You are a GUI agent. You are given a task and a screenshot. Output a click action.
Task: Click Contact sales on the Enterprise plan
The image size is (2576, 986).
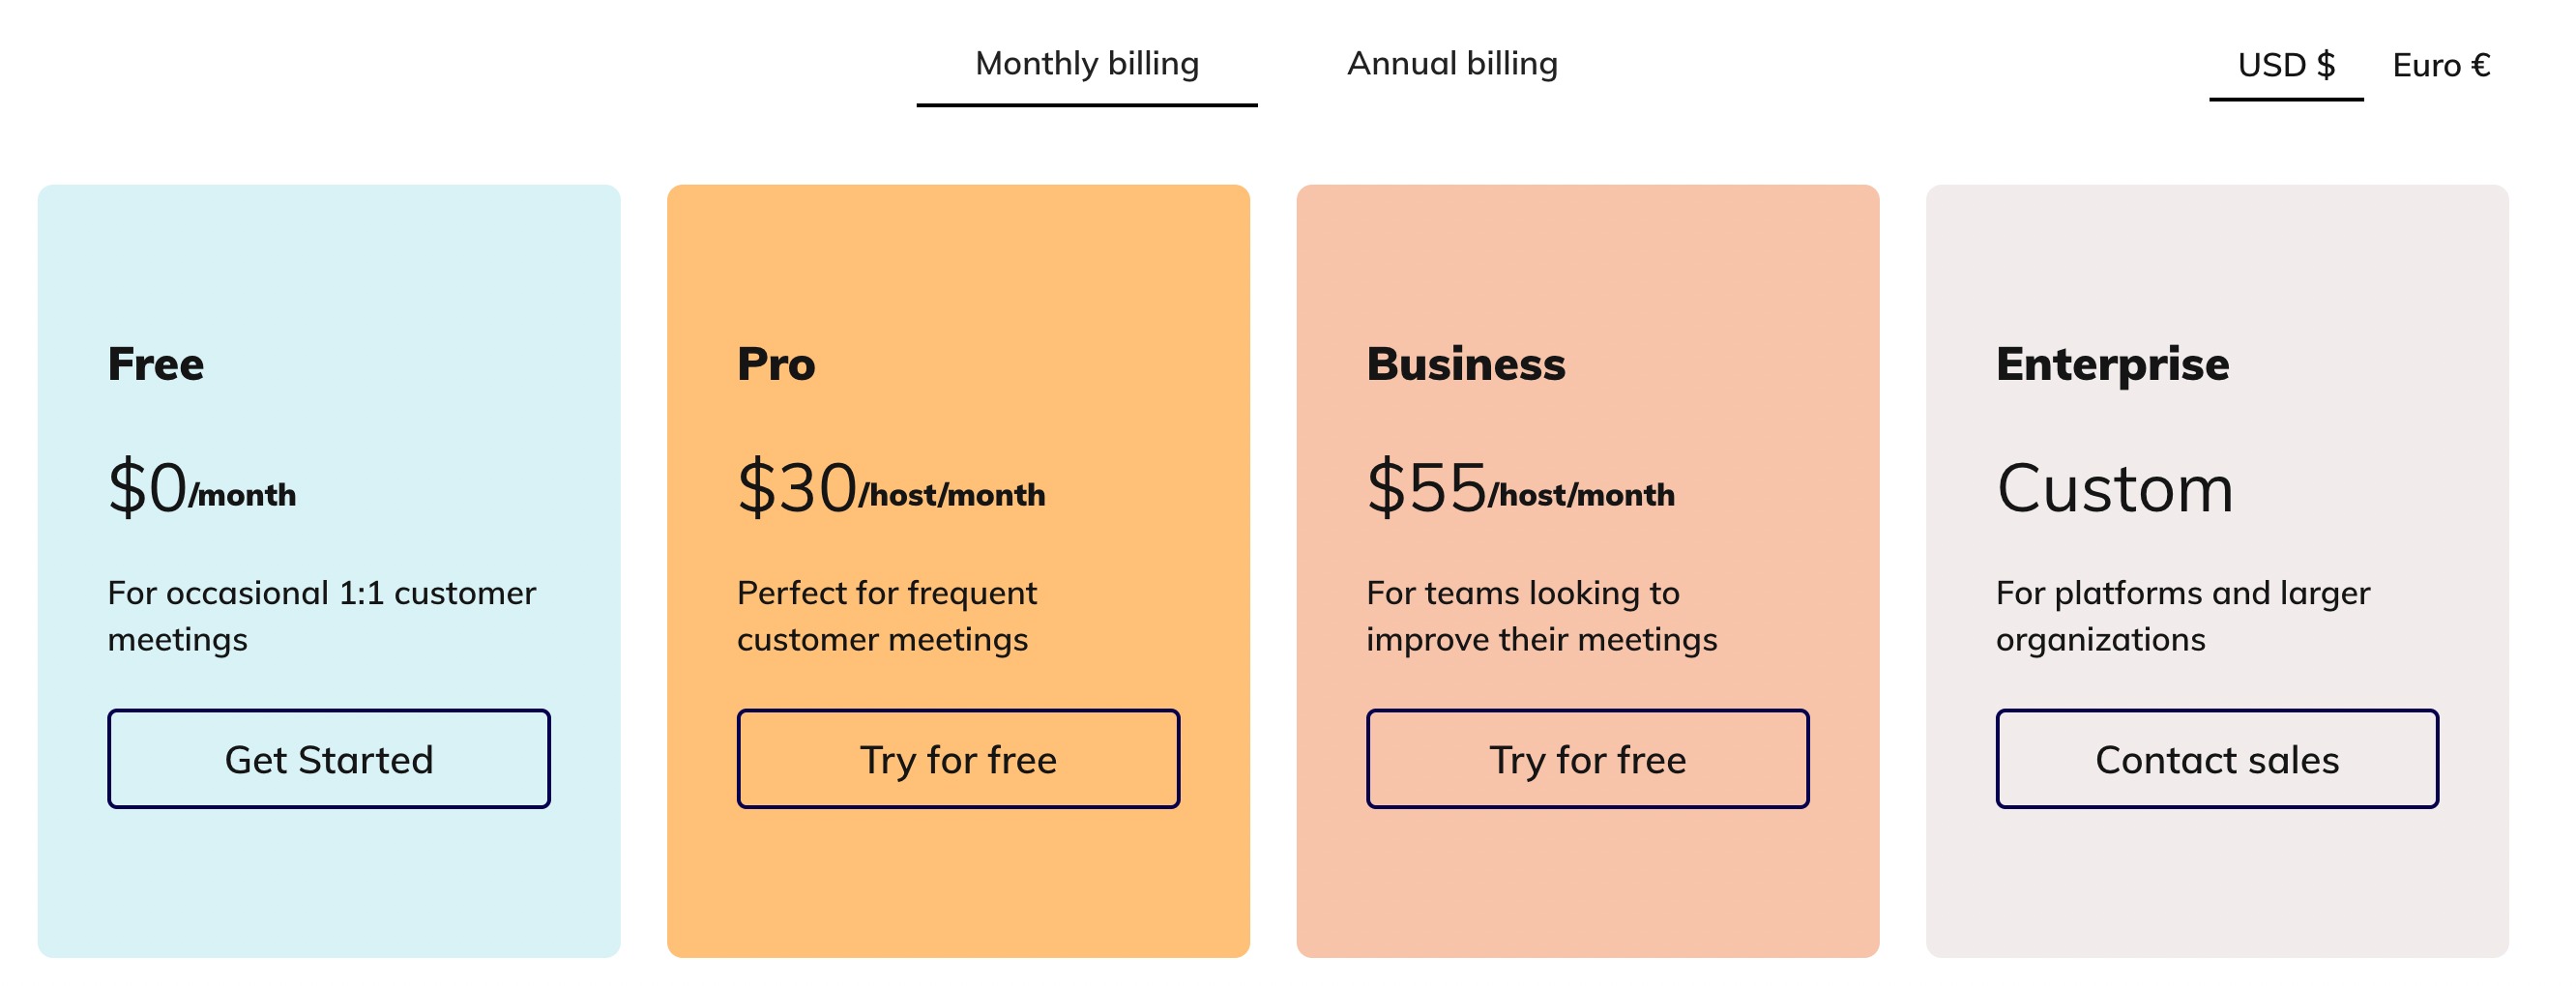(x=2217, y=759)
